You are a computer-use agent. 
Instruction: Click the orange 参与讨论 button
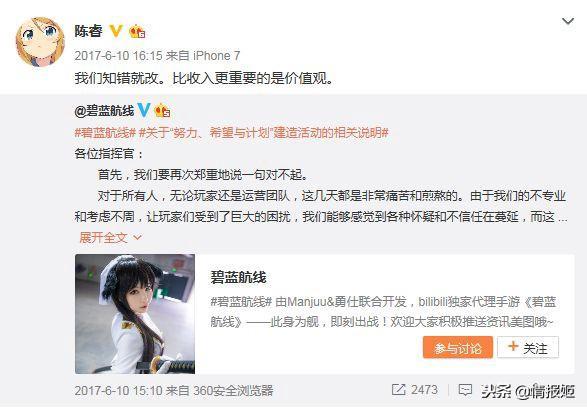[457, 348]
